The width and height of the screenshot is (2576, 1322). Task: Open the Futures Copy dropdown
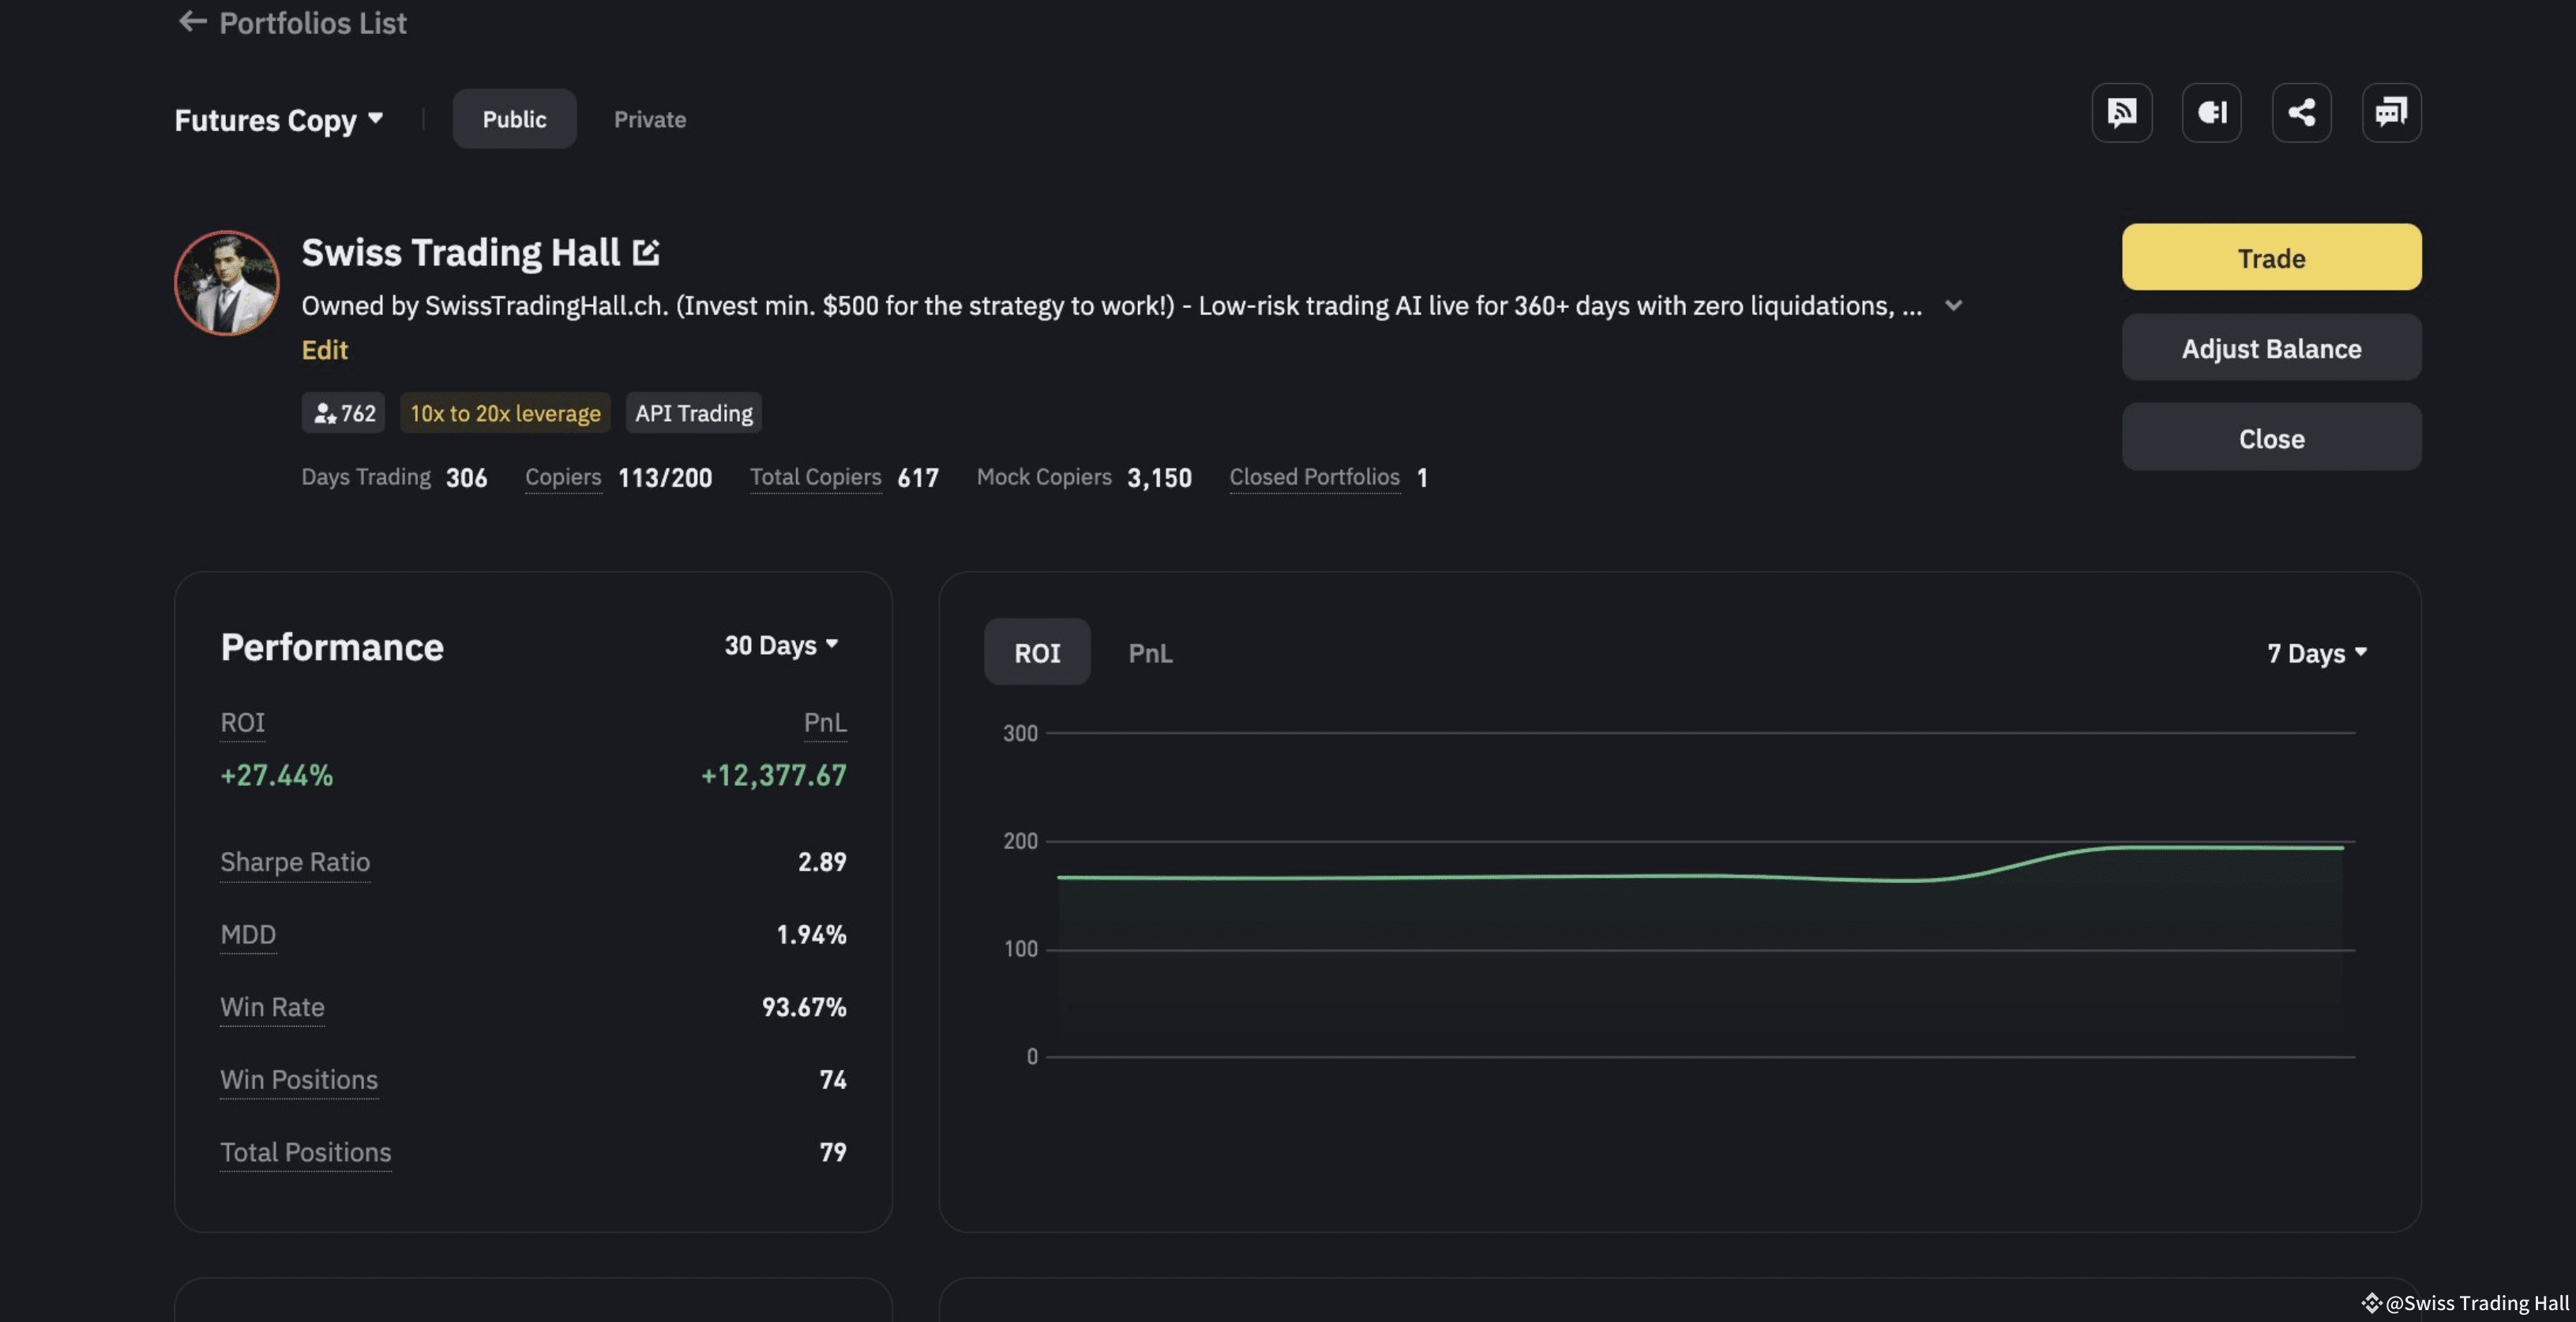279,120
